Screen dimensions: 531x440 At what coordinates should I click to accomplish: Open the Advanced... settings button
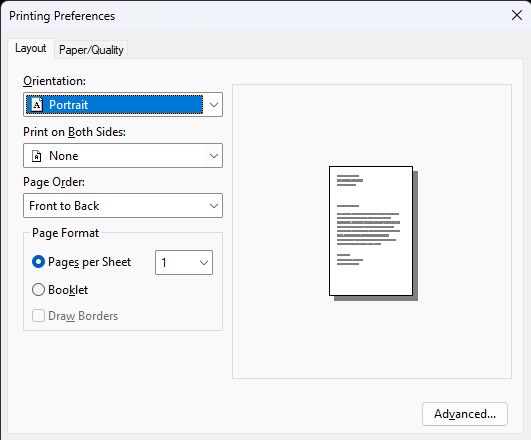coord(465,414)
